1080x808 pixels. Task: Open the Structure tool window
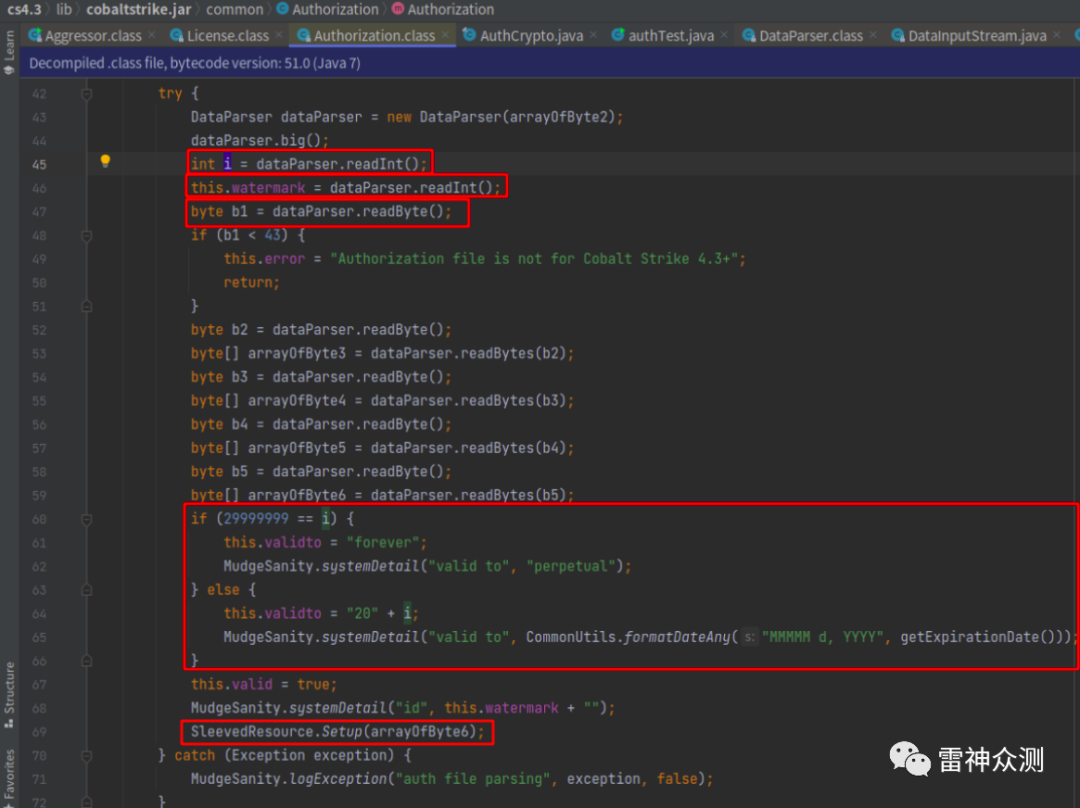(x=9, y=695)
